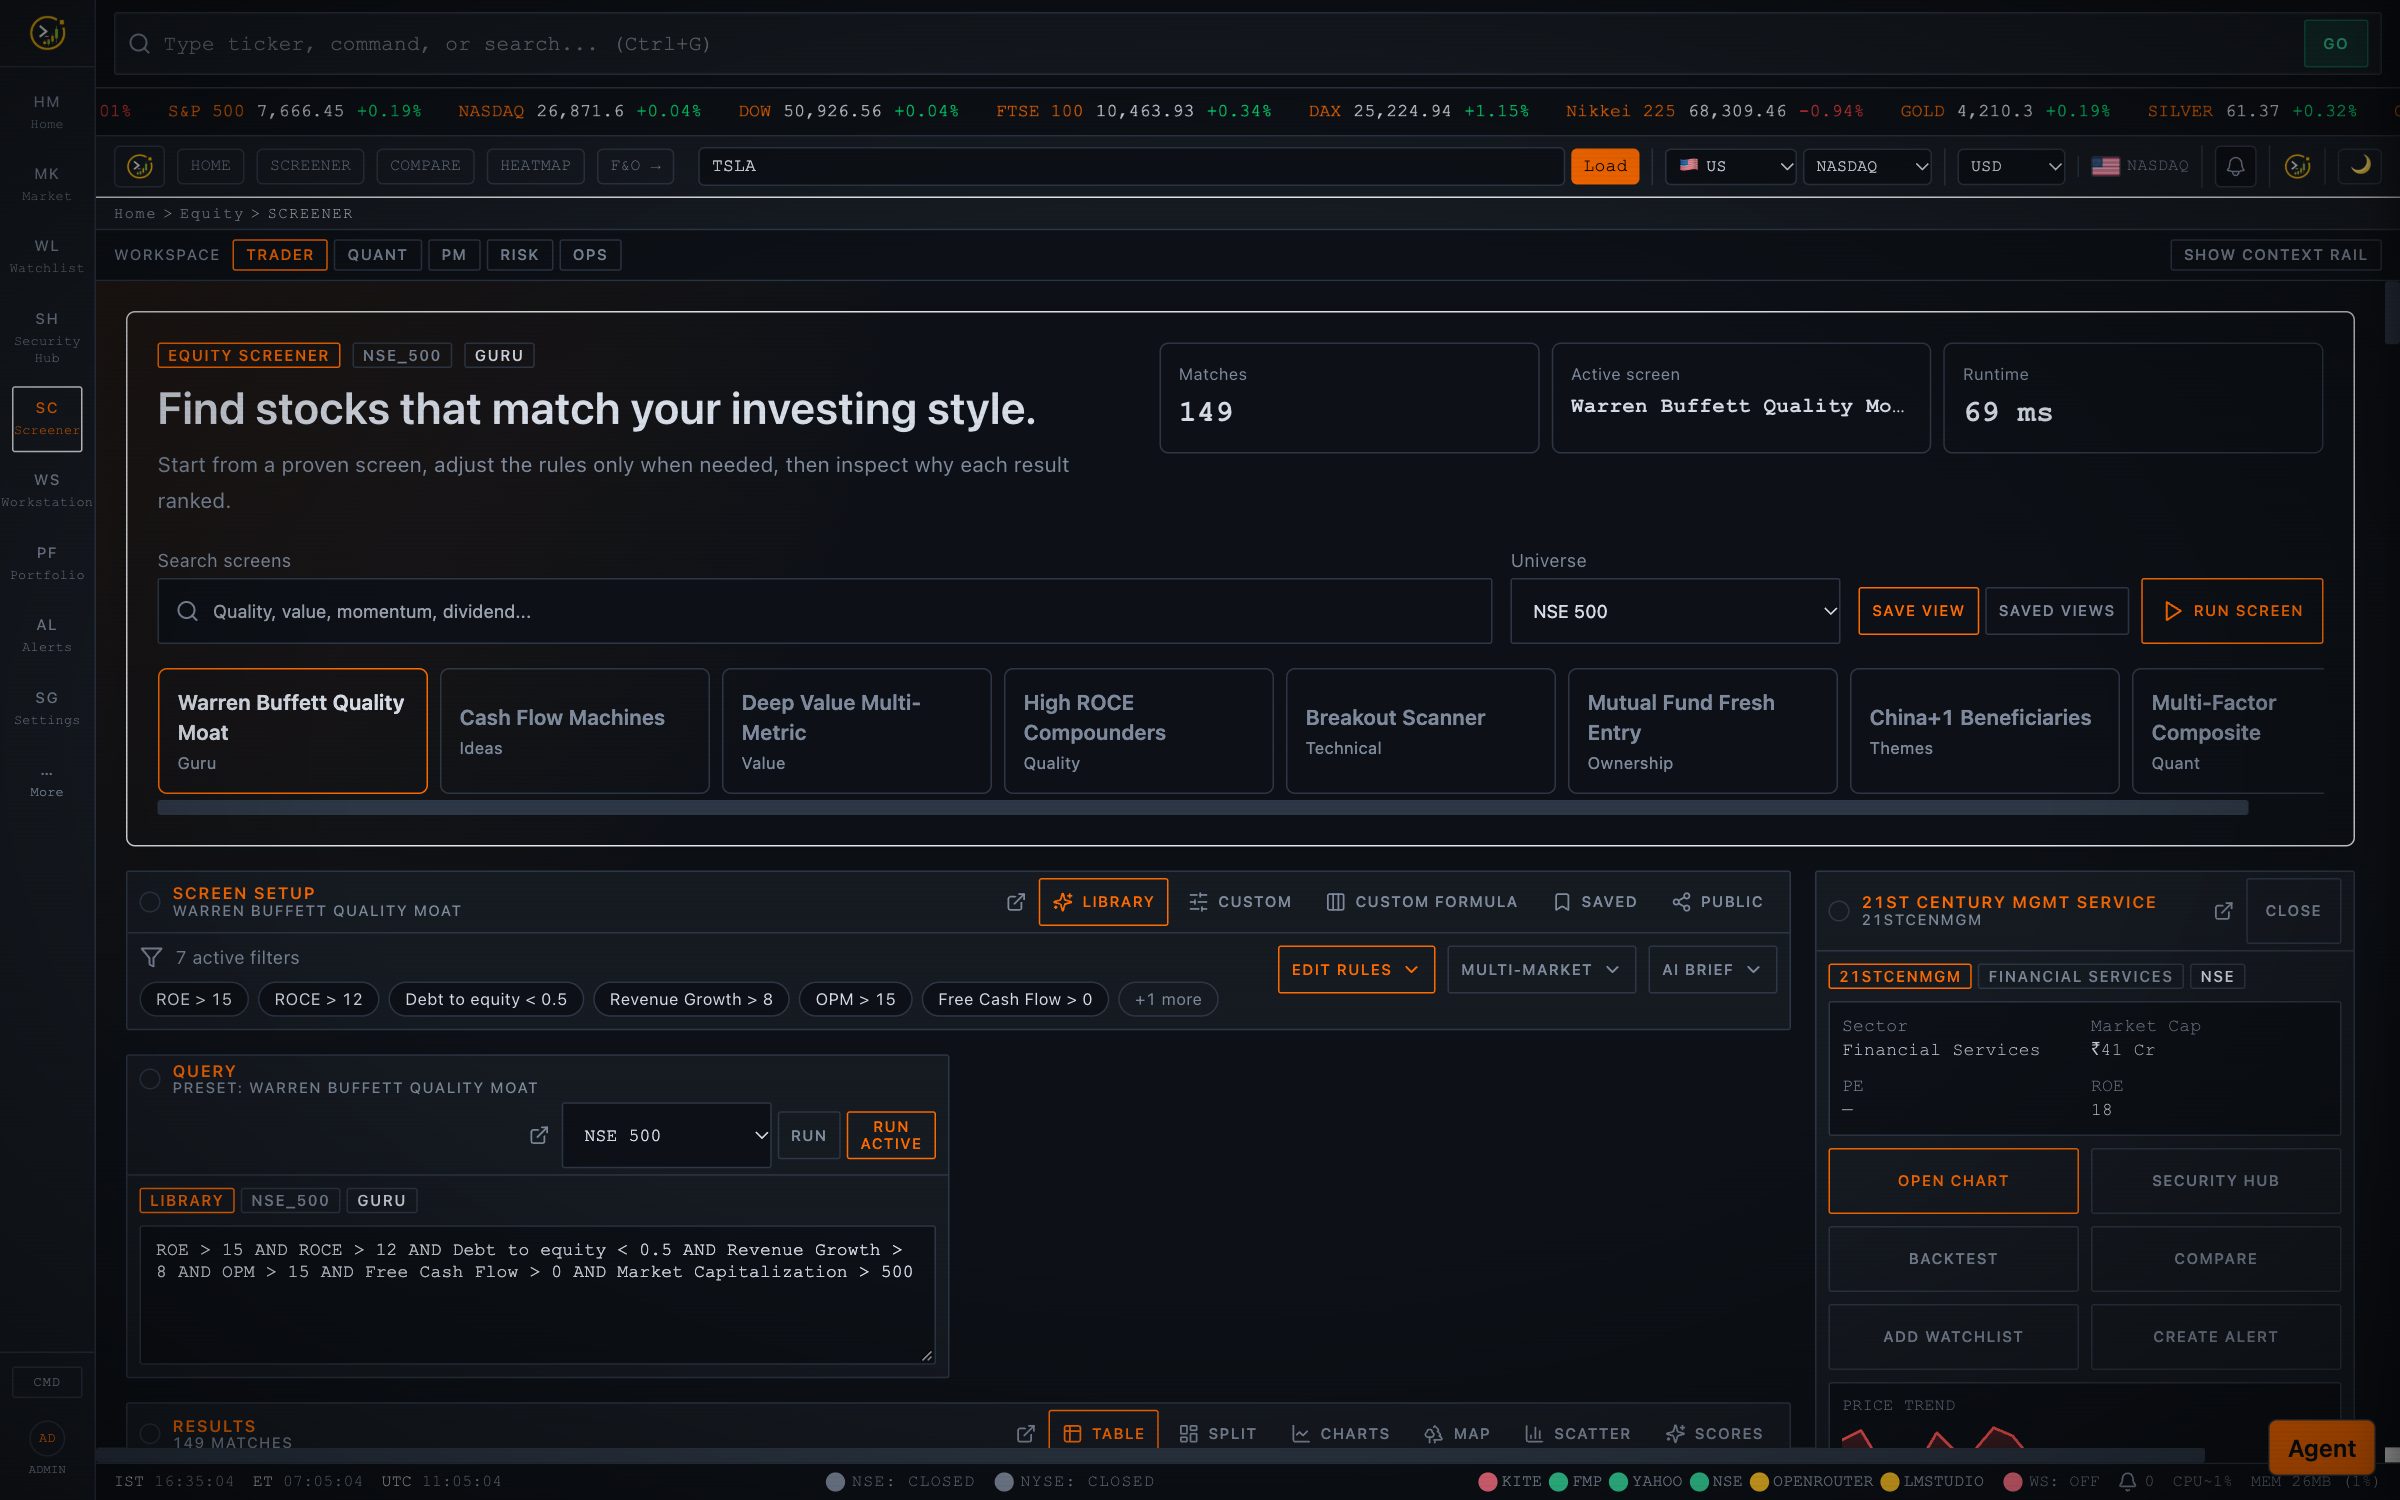2400x1500 pixels.
Task: Click the page vertical scrollbar thumb
Action: [x=2392, y=312]
